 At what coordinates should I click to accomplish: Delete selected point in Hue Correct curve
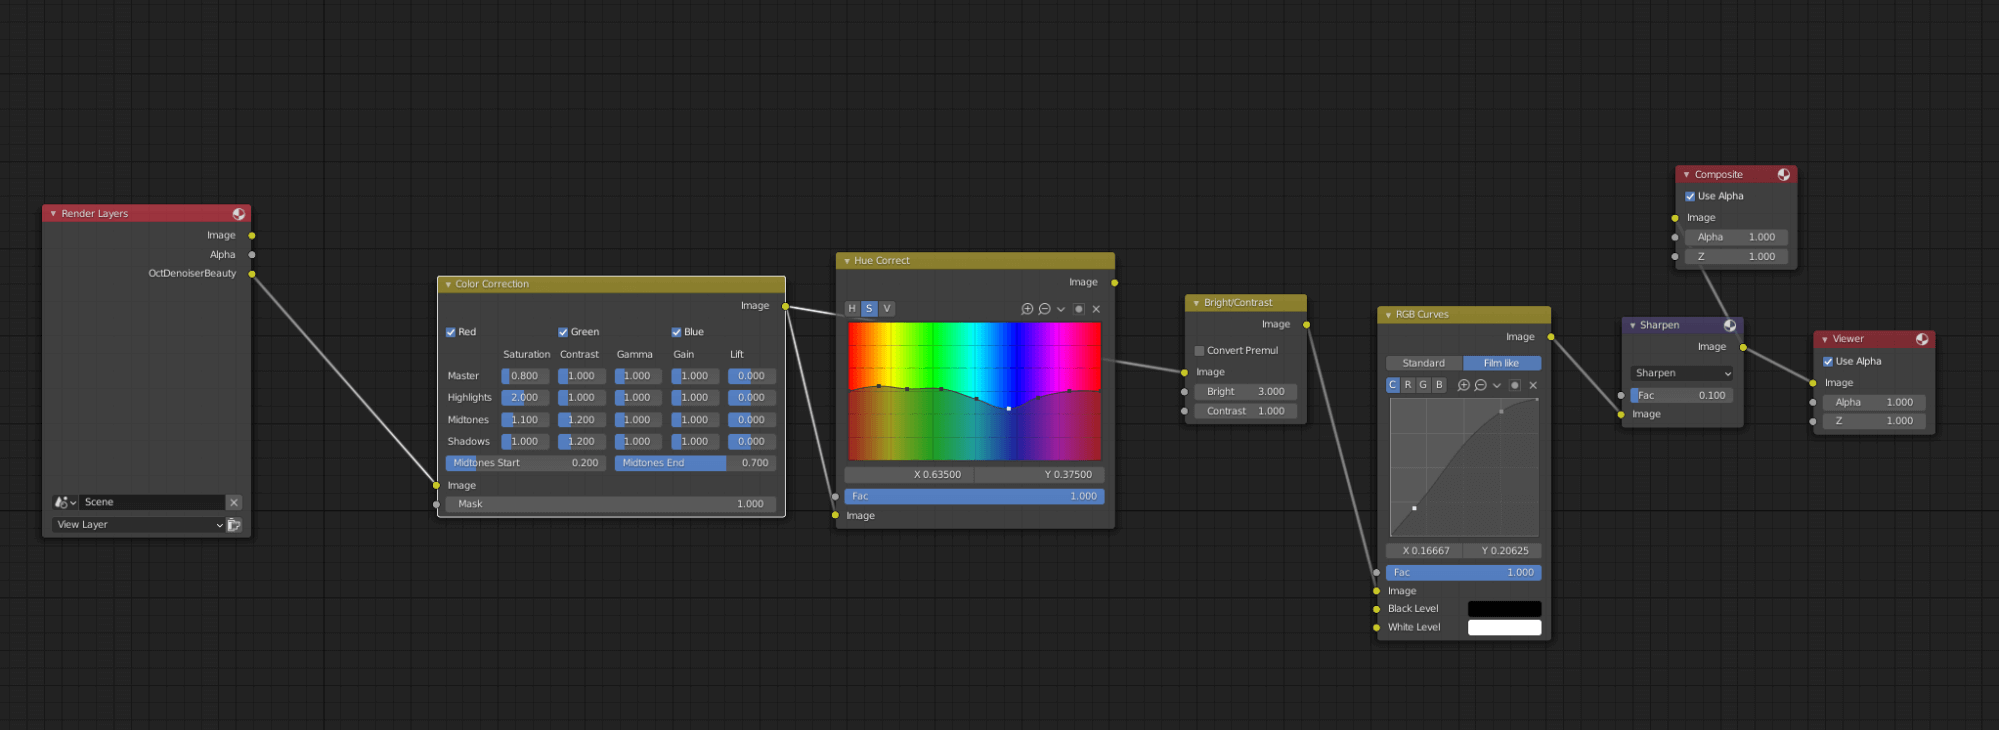point(1097,310)
